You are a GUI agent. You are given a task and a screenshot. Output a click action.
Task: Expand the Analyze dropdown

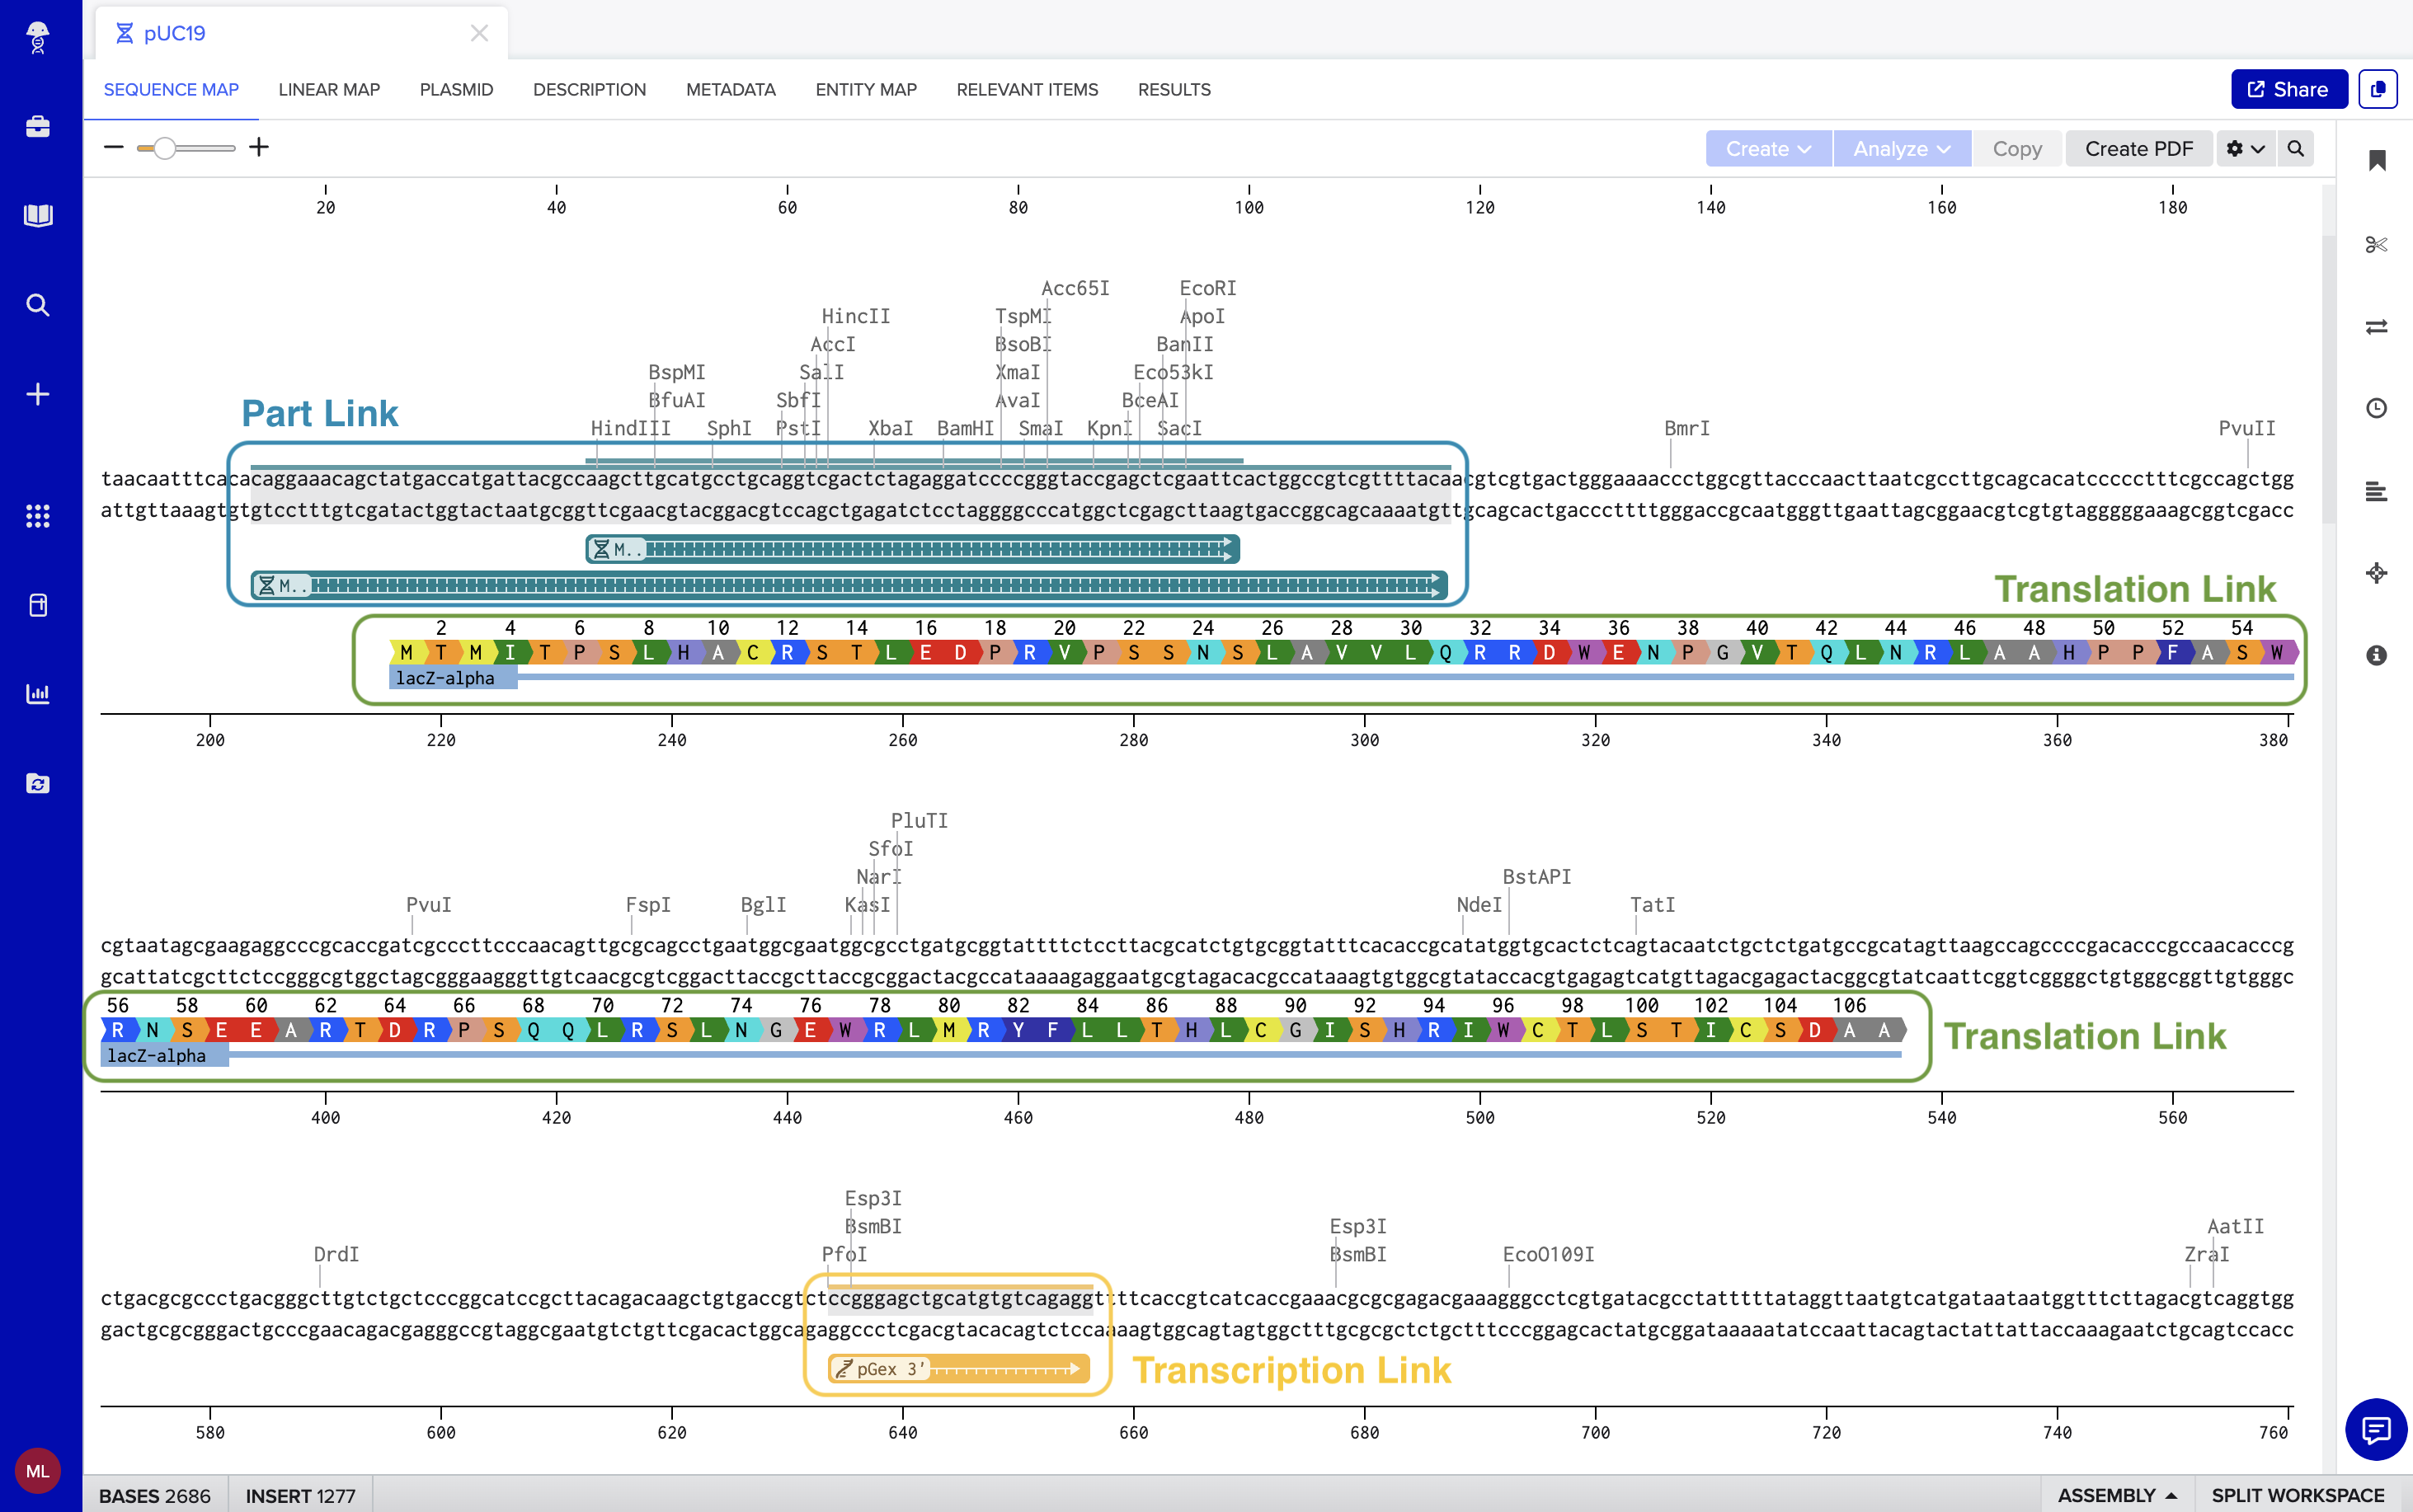(1901, 149)
